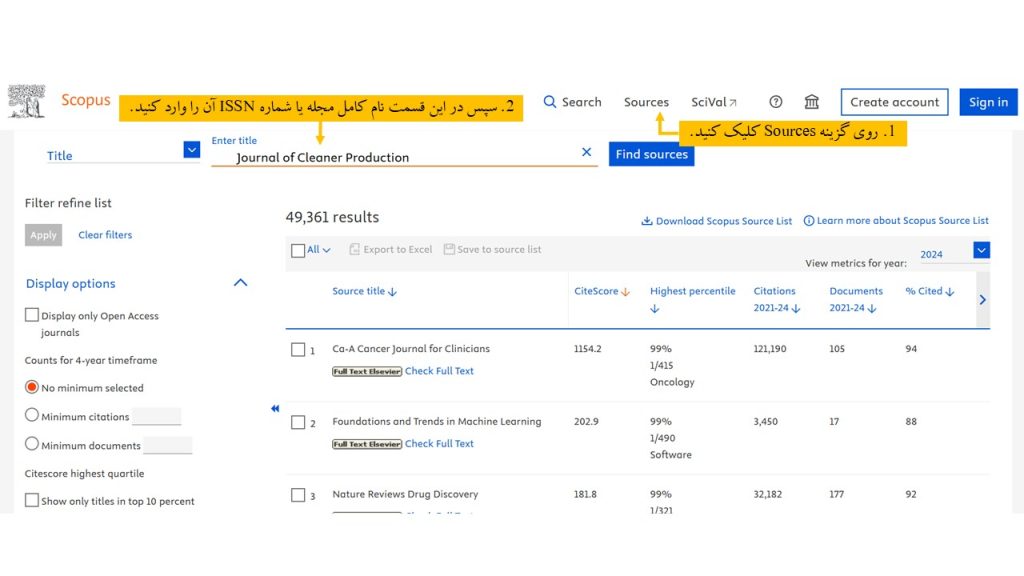The height and width of the screenshot is (576, 1024).
Task: Open Nature Reviews Drug Discovery title
Action: click(405, 494)
